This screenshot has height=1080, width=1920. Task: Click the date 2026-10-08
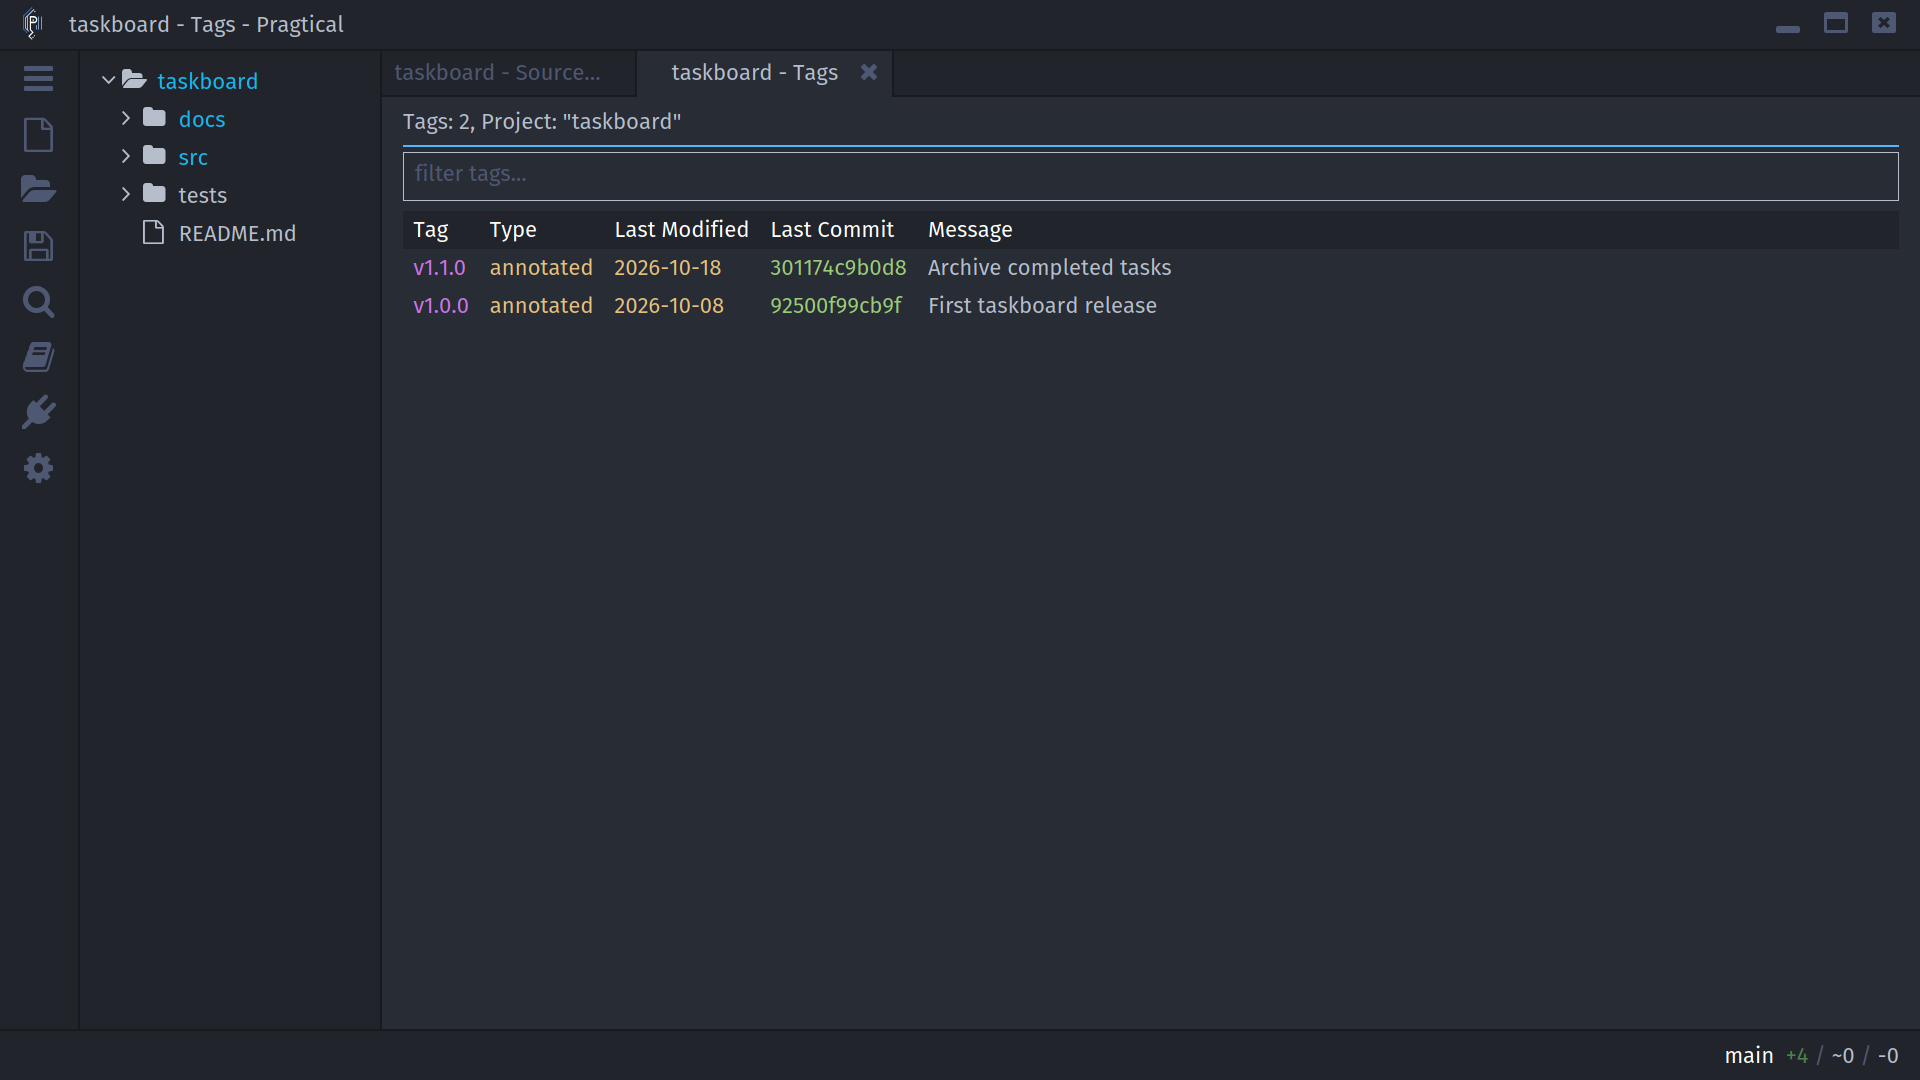(x=668, y=306)
